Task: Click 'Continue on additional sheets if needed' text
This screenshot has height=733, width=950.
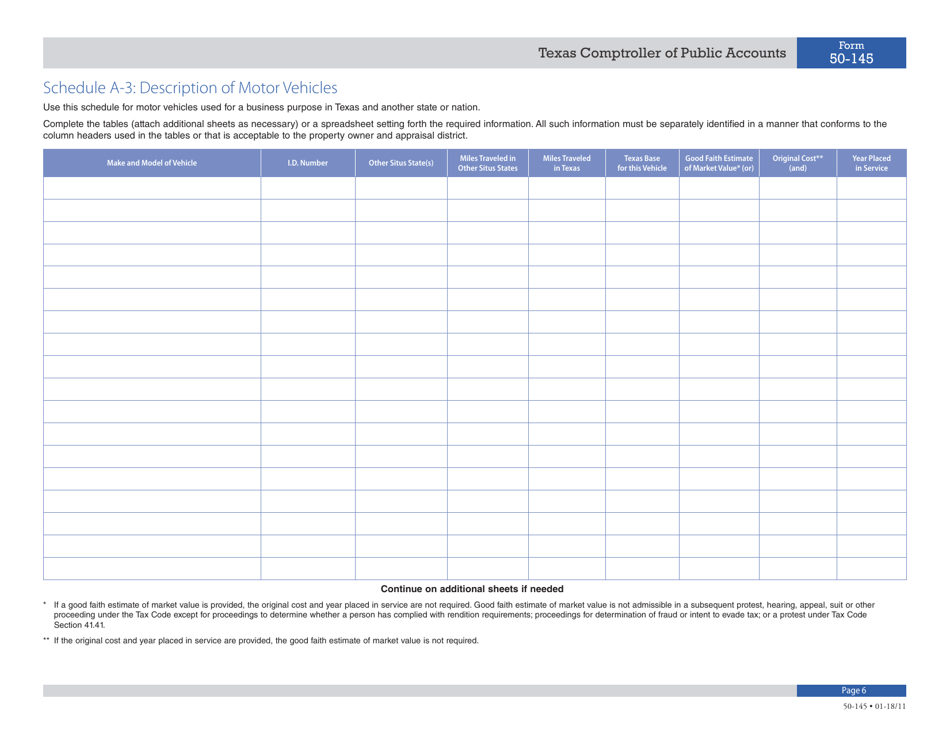Action: [475, 588]
